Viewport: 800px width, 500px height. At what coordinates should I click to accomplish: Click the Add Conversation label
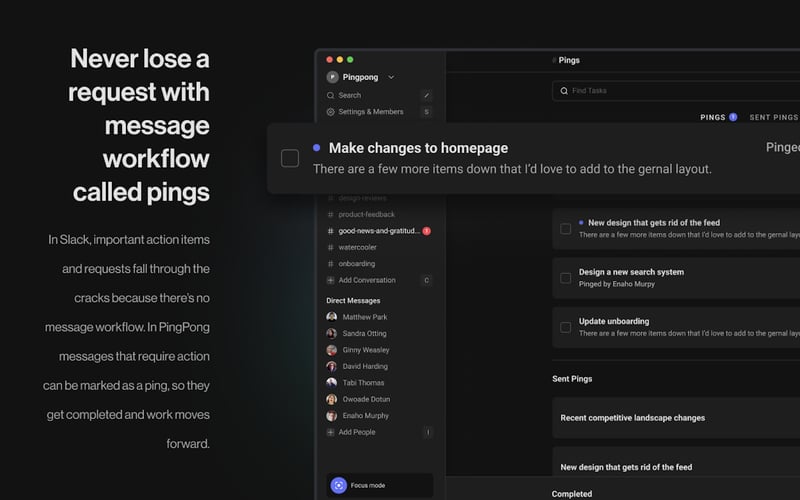(x=367, y=280)
